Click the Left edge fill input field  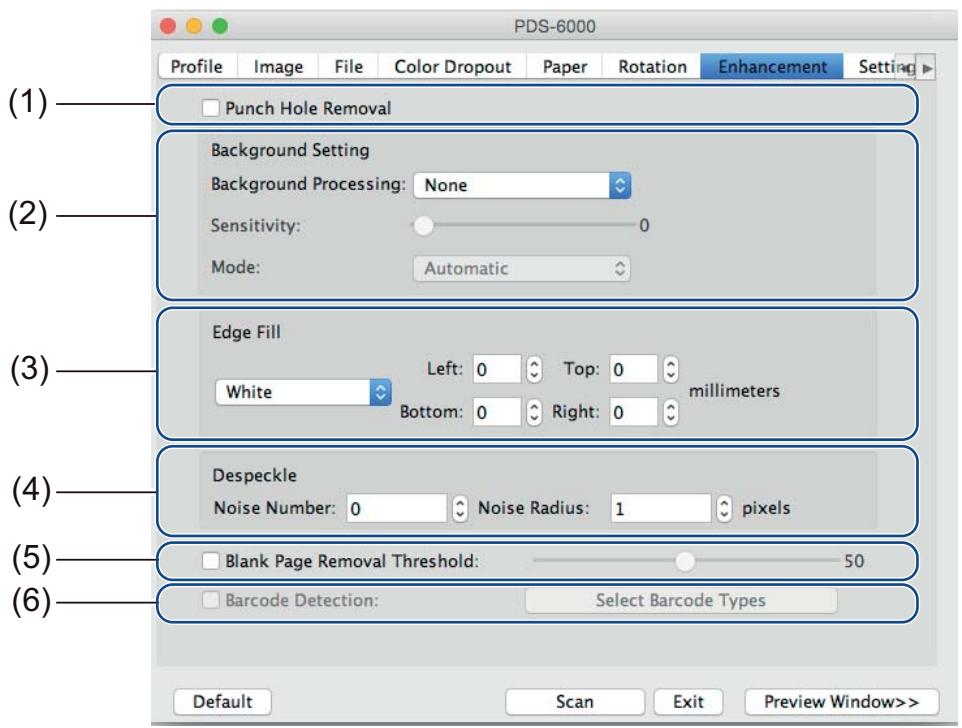498,369
